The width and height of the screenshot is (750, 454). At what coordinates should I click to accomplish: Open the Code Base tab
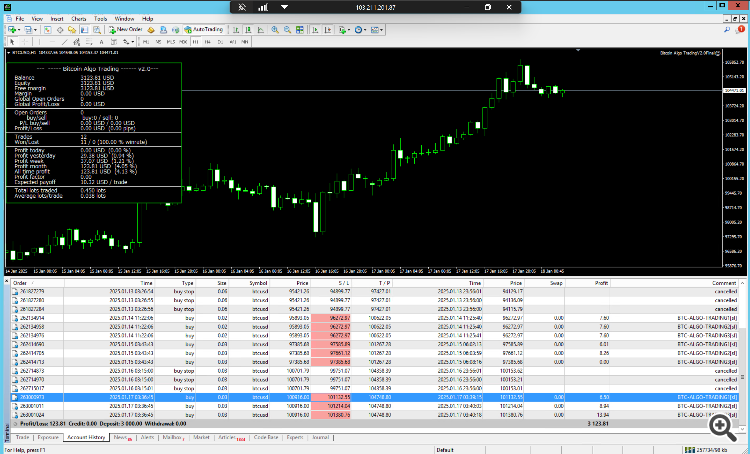click(x=266, y=437)
